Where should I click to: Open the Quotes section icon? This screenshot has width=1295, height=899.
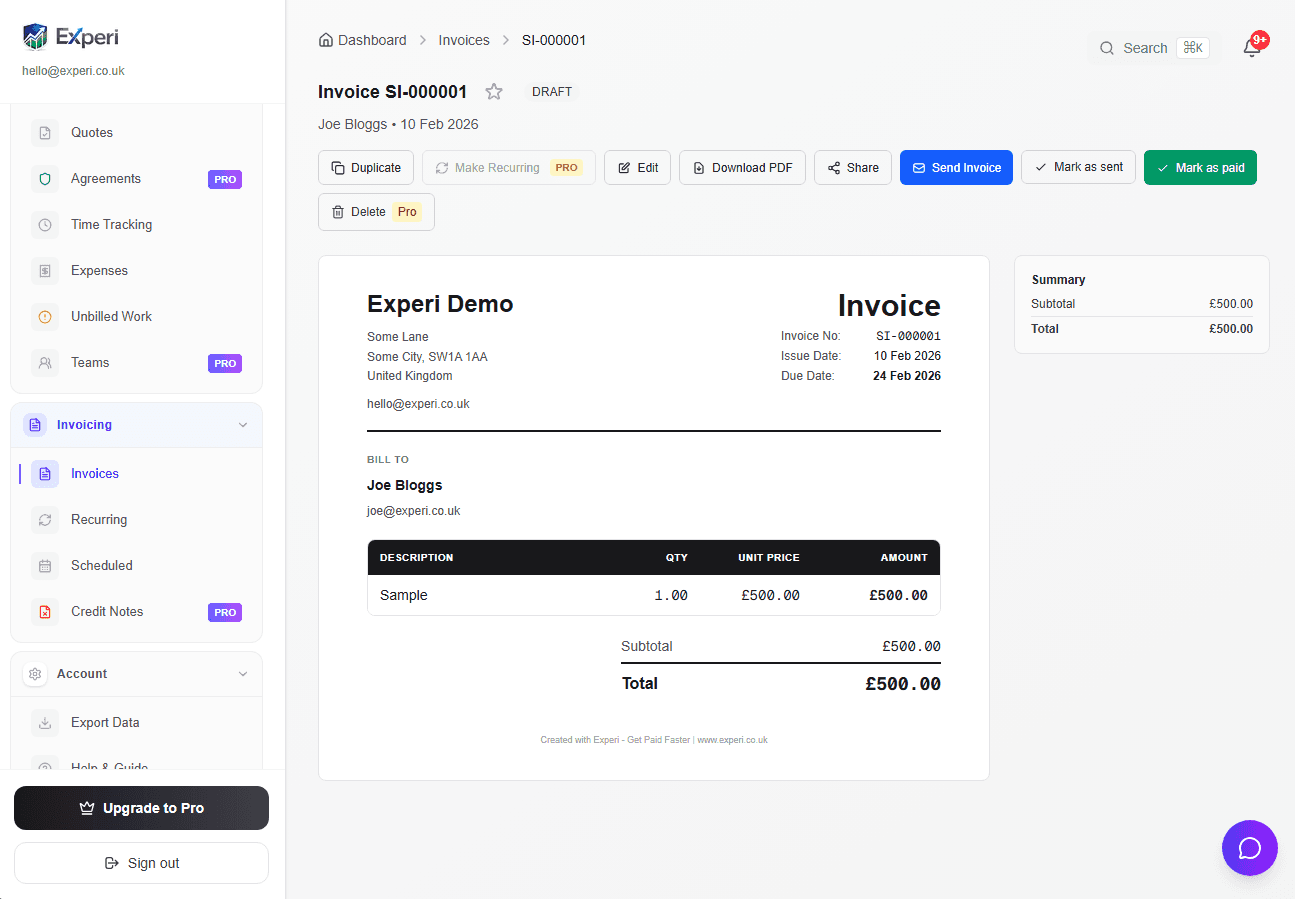click(44, 132)
